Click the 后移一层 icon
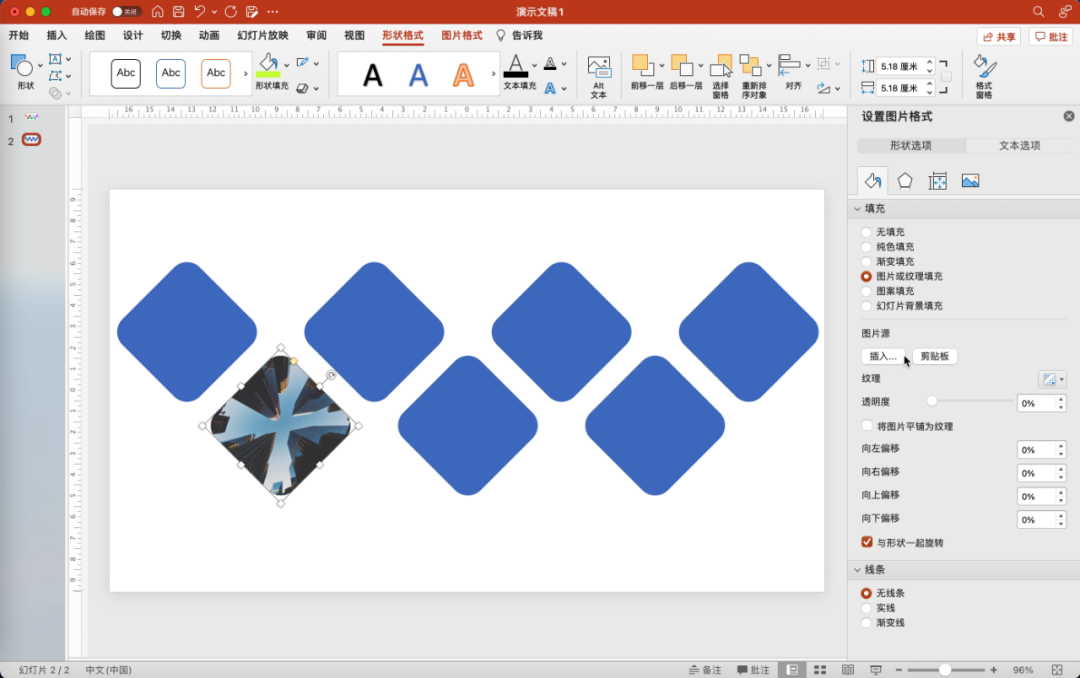 pos(681,65)
